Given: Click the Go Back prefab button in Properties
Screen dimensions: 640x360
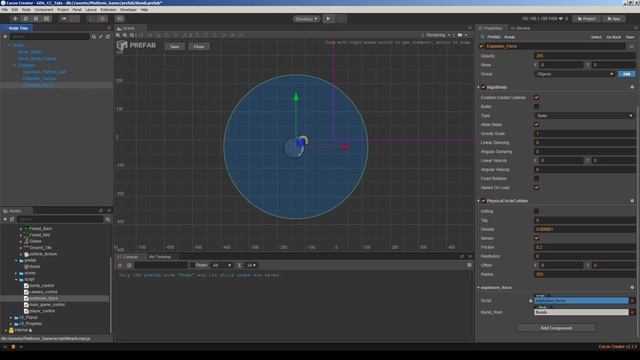Looking at the screenshot, I should pyautogui.click(x=613, y=37).
